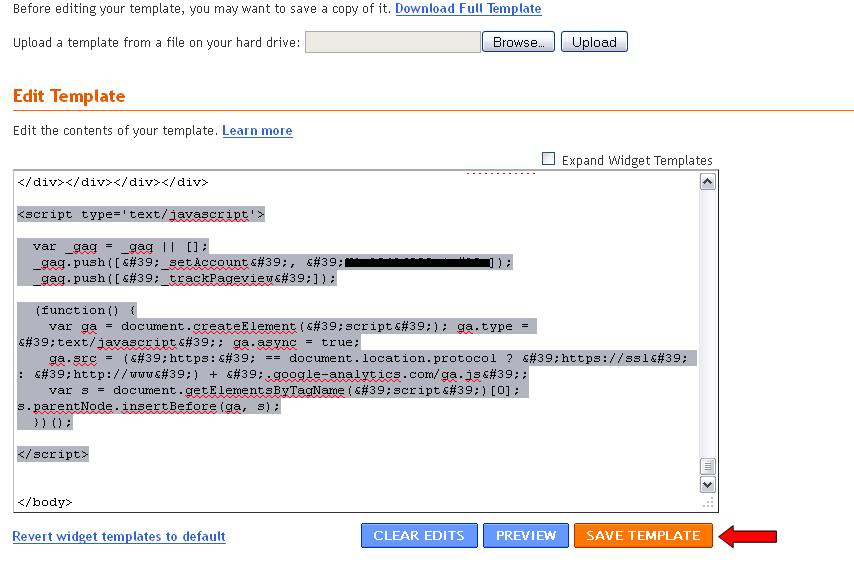This screenshot has height=566, width=854.
Task: Click the '</script>' closing tag line
Action: tap(53, 454)
